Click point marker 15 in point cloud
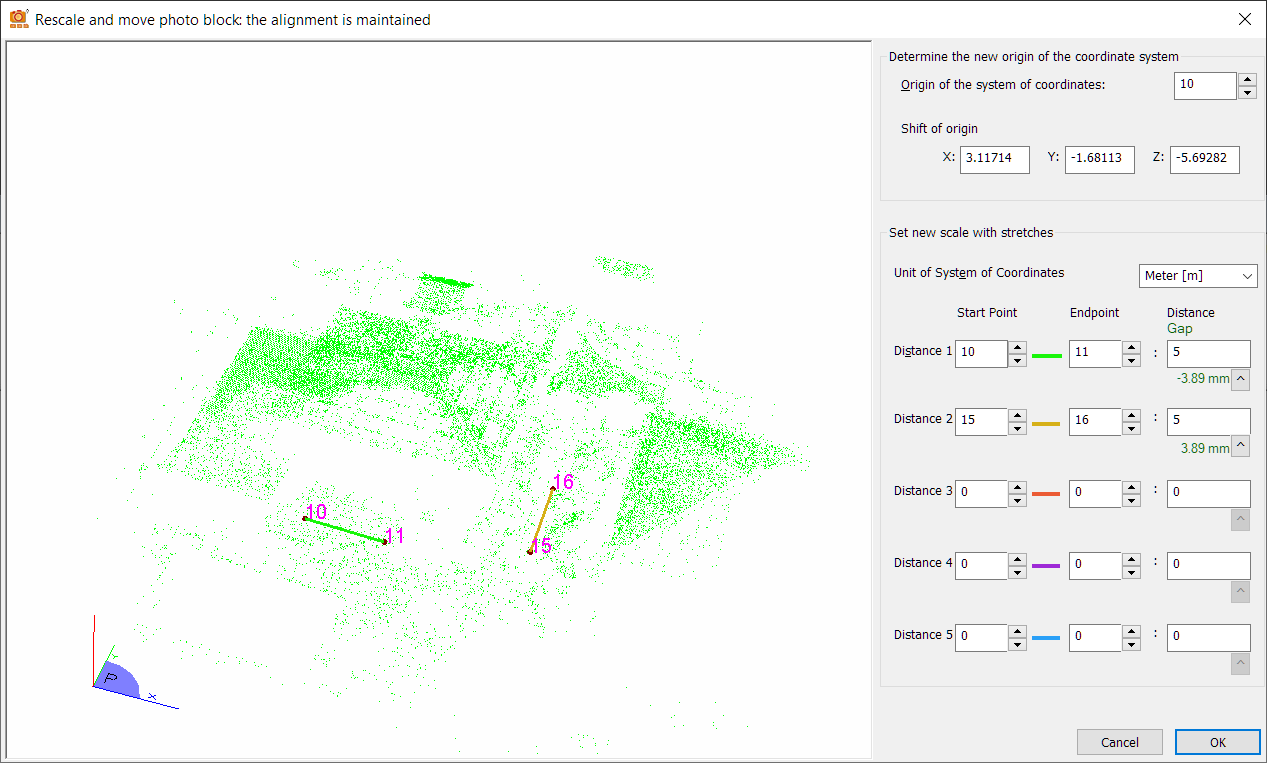Image resolution: width=1267 pixels, height=763 pixels. click(x=530, y=552)
